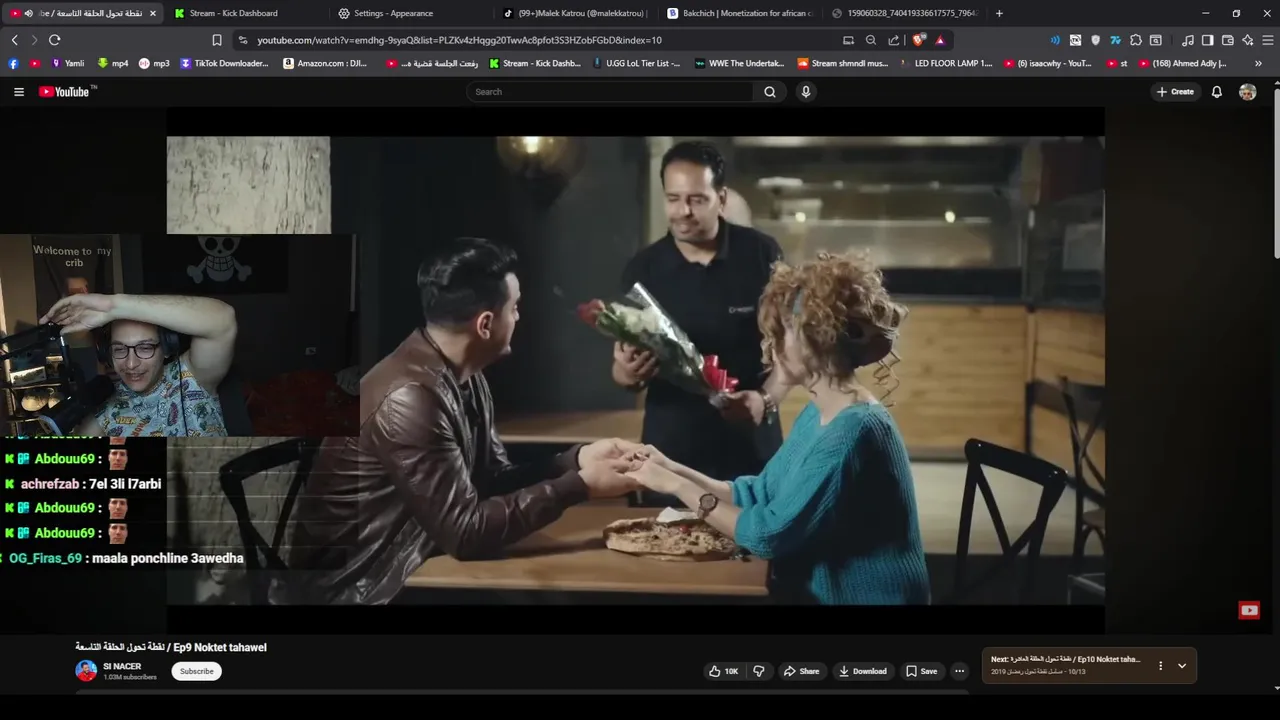Open the Amazon.com DJI bookmark
The image size is (1280, 720).
click(325, 63)
